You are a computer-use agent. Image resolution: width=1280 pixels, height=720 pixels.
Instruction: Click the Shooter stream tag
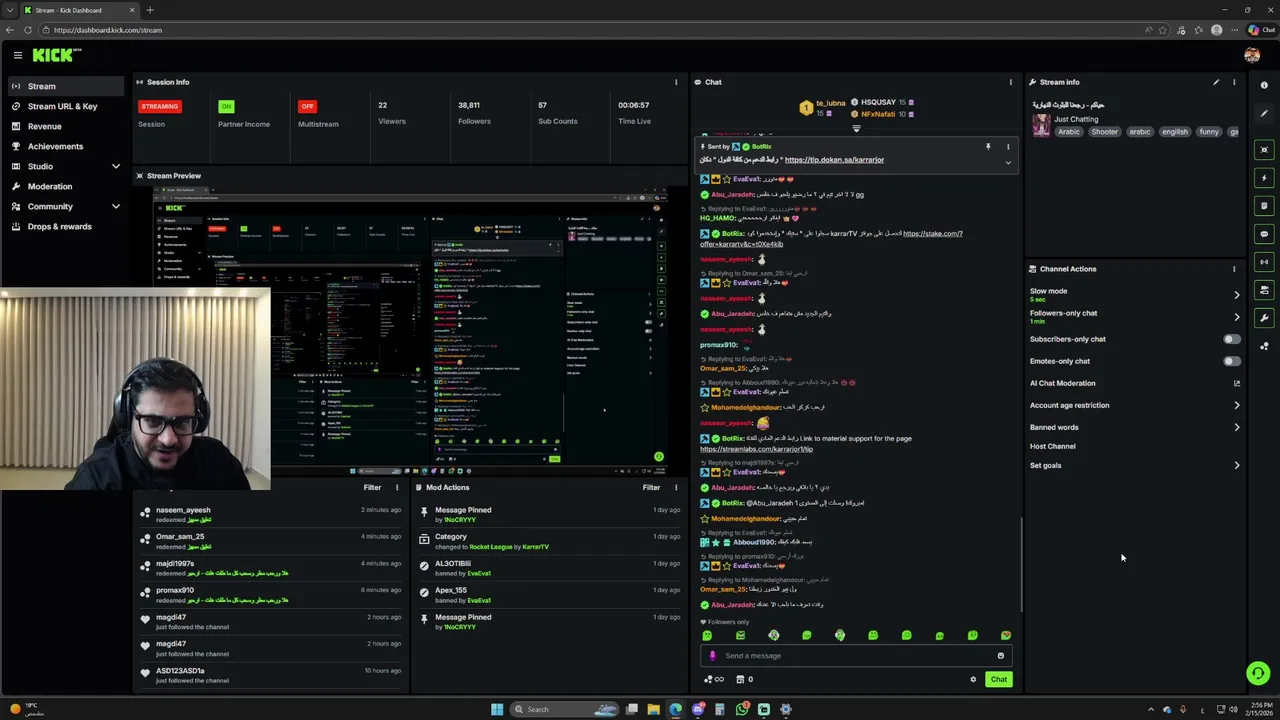click(x=1104, y=132)
